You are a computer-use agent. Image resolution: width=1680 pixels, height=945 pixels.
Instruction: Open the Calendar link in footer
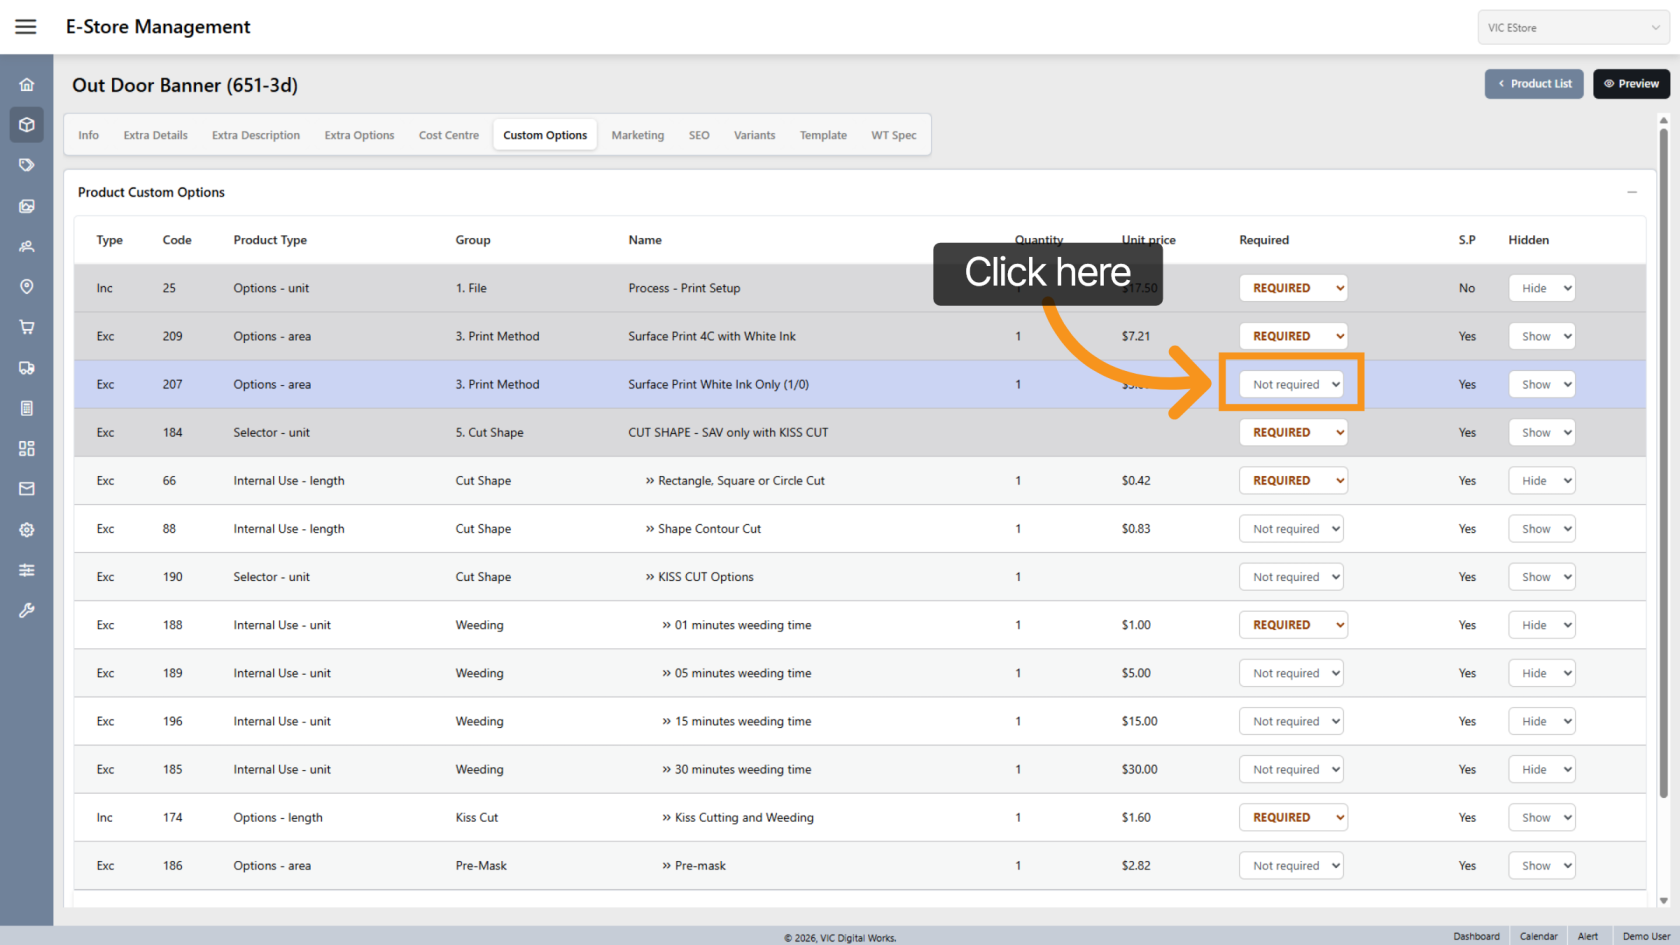click(1538, 937)
